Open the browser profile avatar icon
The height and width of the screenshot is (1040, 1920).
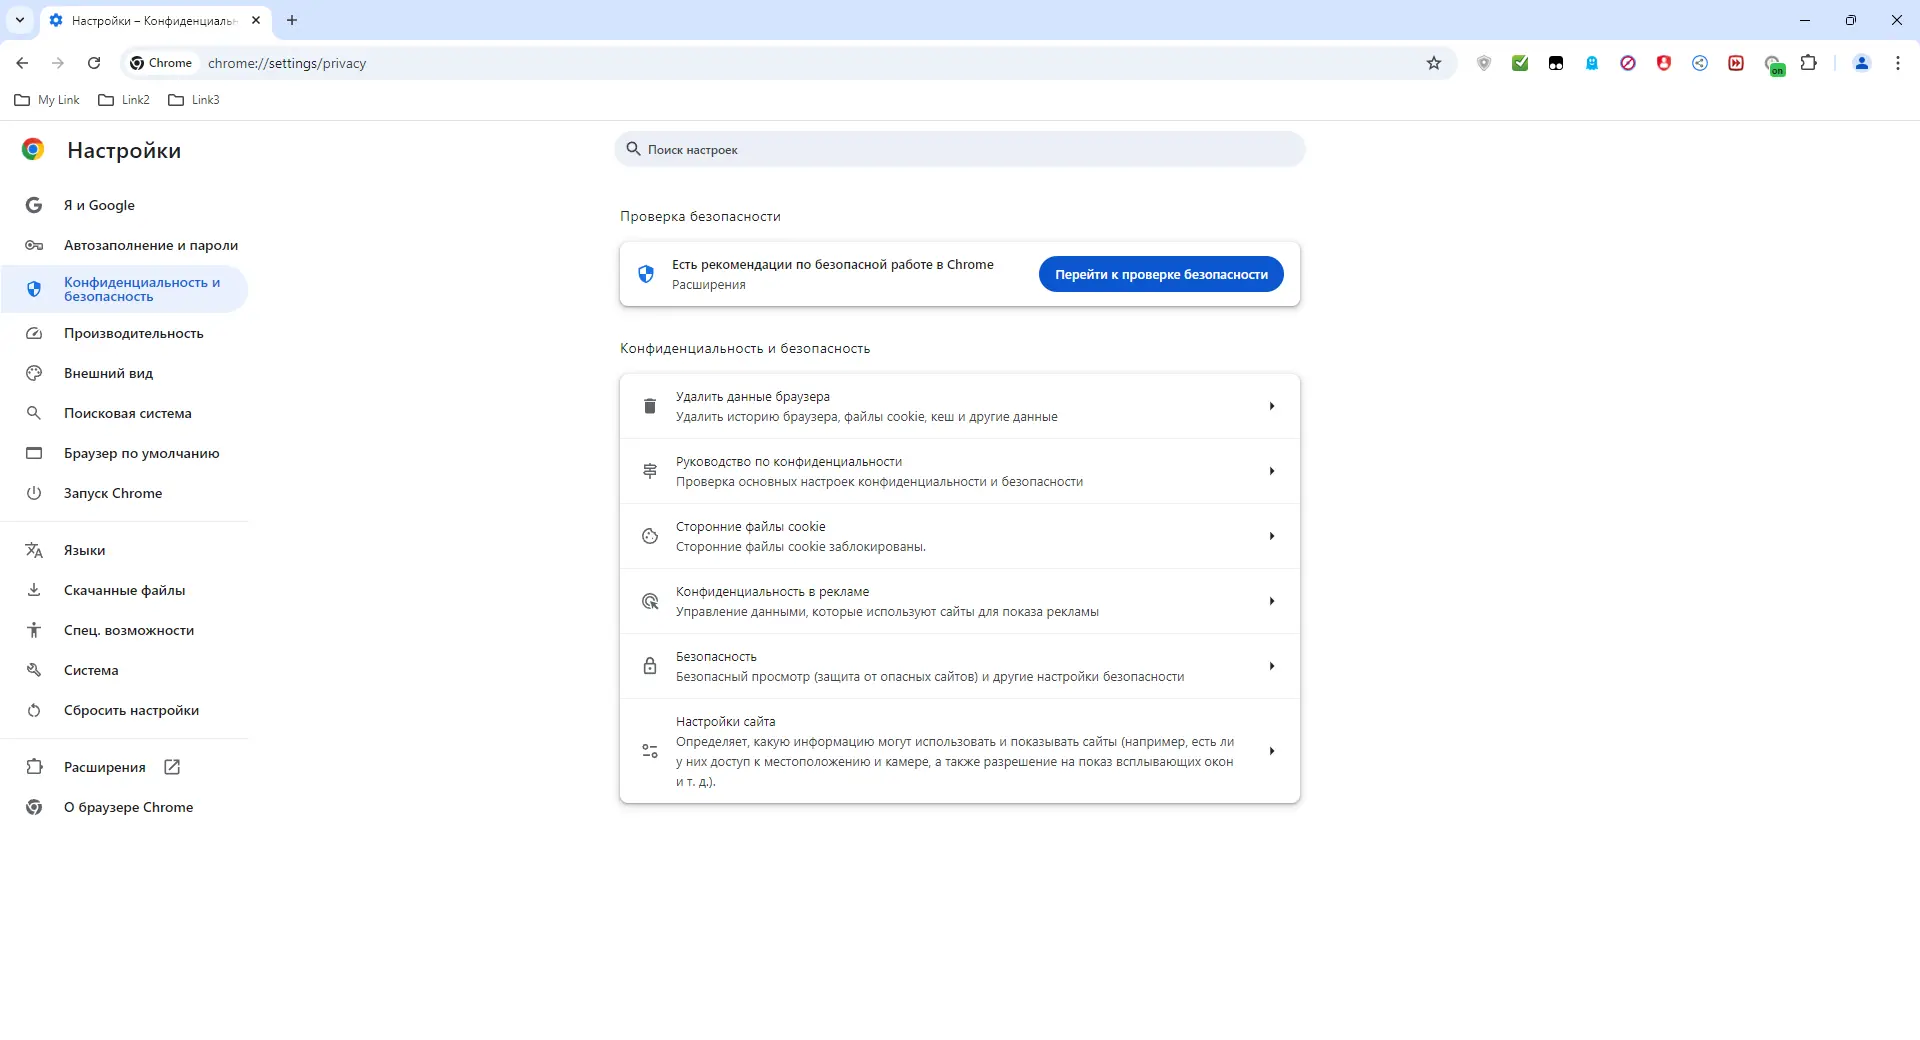[x=1861, y=63]
